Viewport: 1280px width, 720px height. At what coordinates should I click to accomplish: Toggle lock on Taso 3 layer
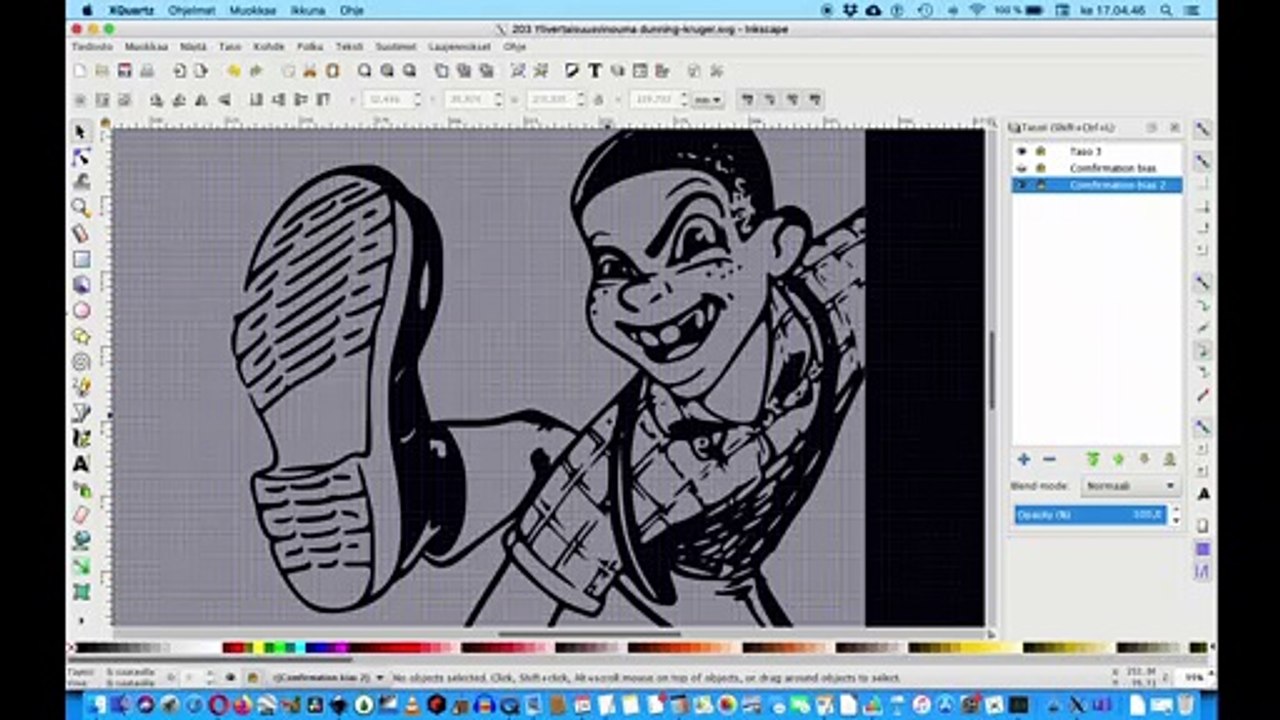pos(1040,151)
